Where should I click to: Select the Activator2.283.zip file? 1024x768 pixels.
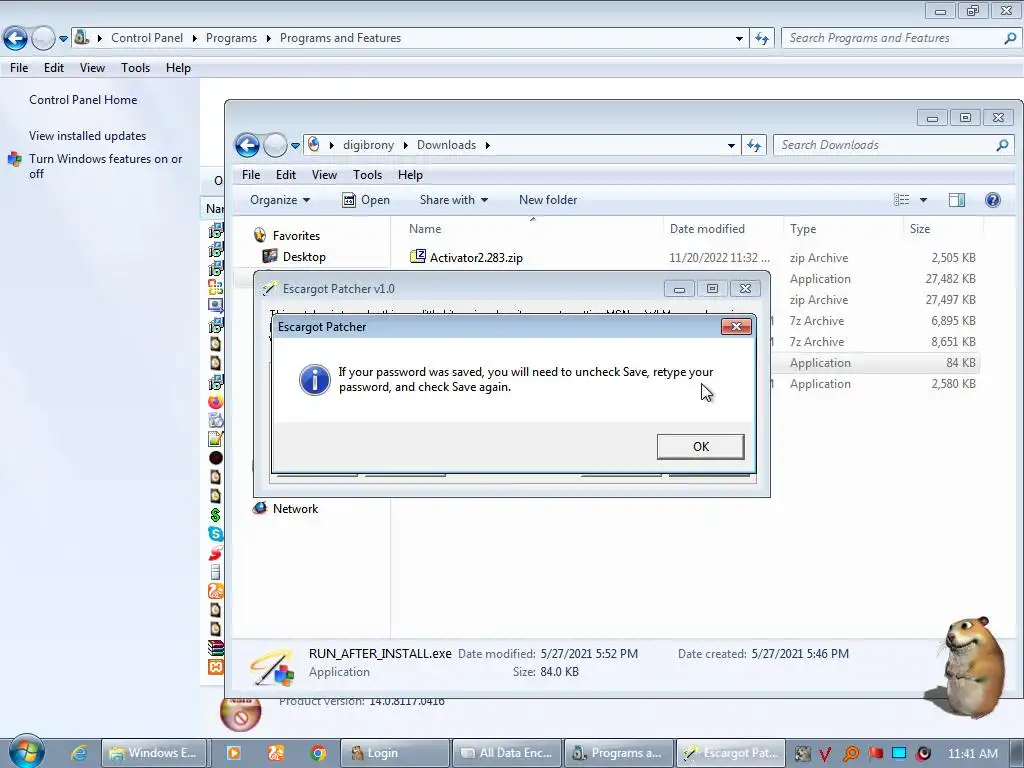(x=476, y=257)
